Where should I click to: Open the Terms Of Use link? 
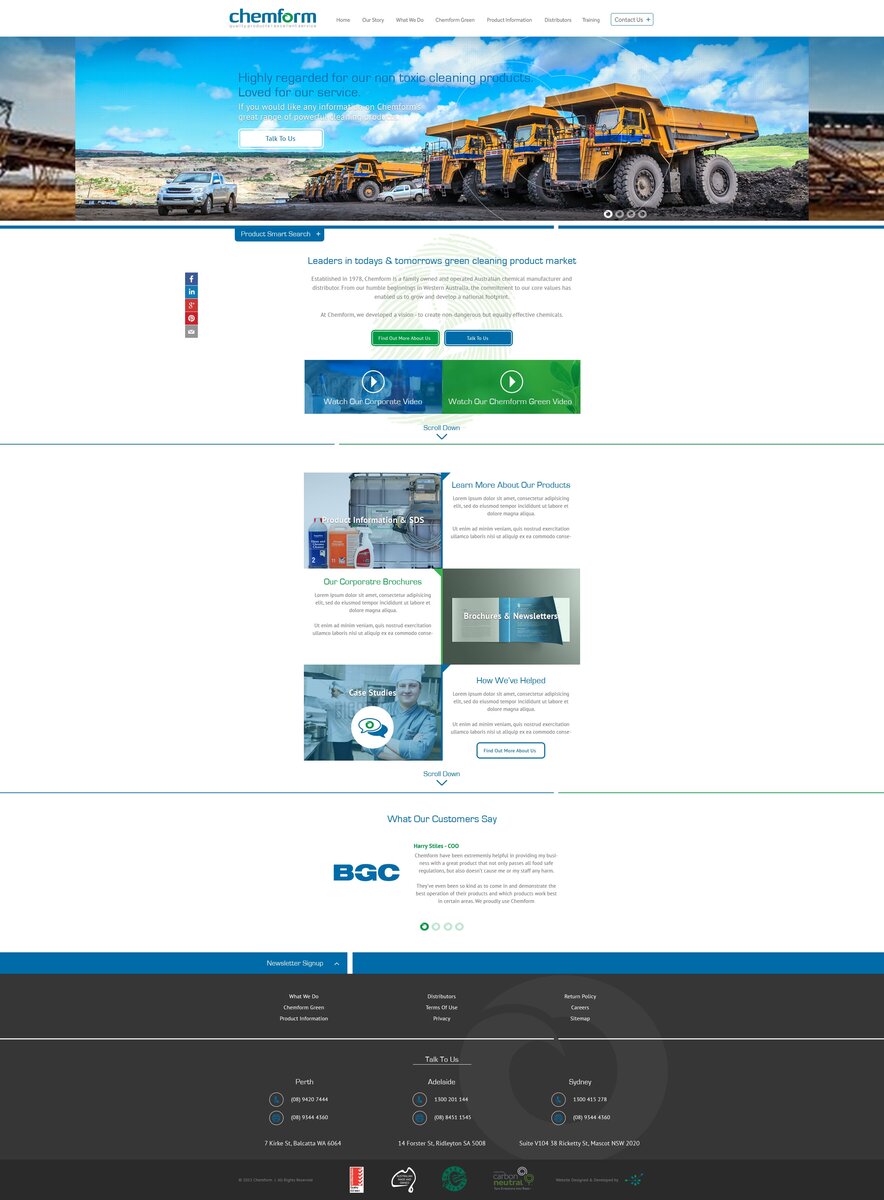(x=441, y=1007)
